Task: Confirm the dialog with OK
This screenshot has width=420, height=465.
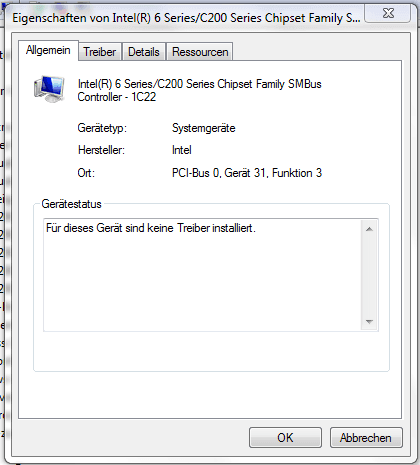Action: pos(285,437)
